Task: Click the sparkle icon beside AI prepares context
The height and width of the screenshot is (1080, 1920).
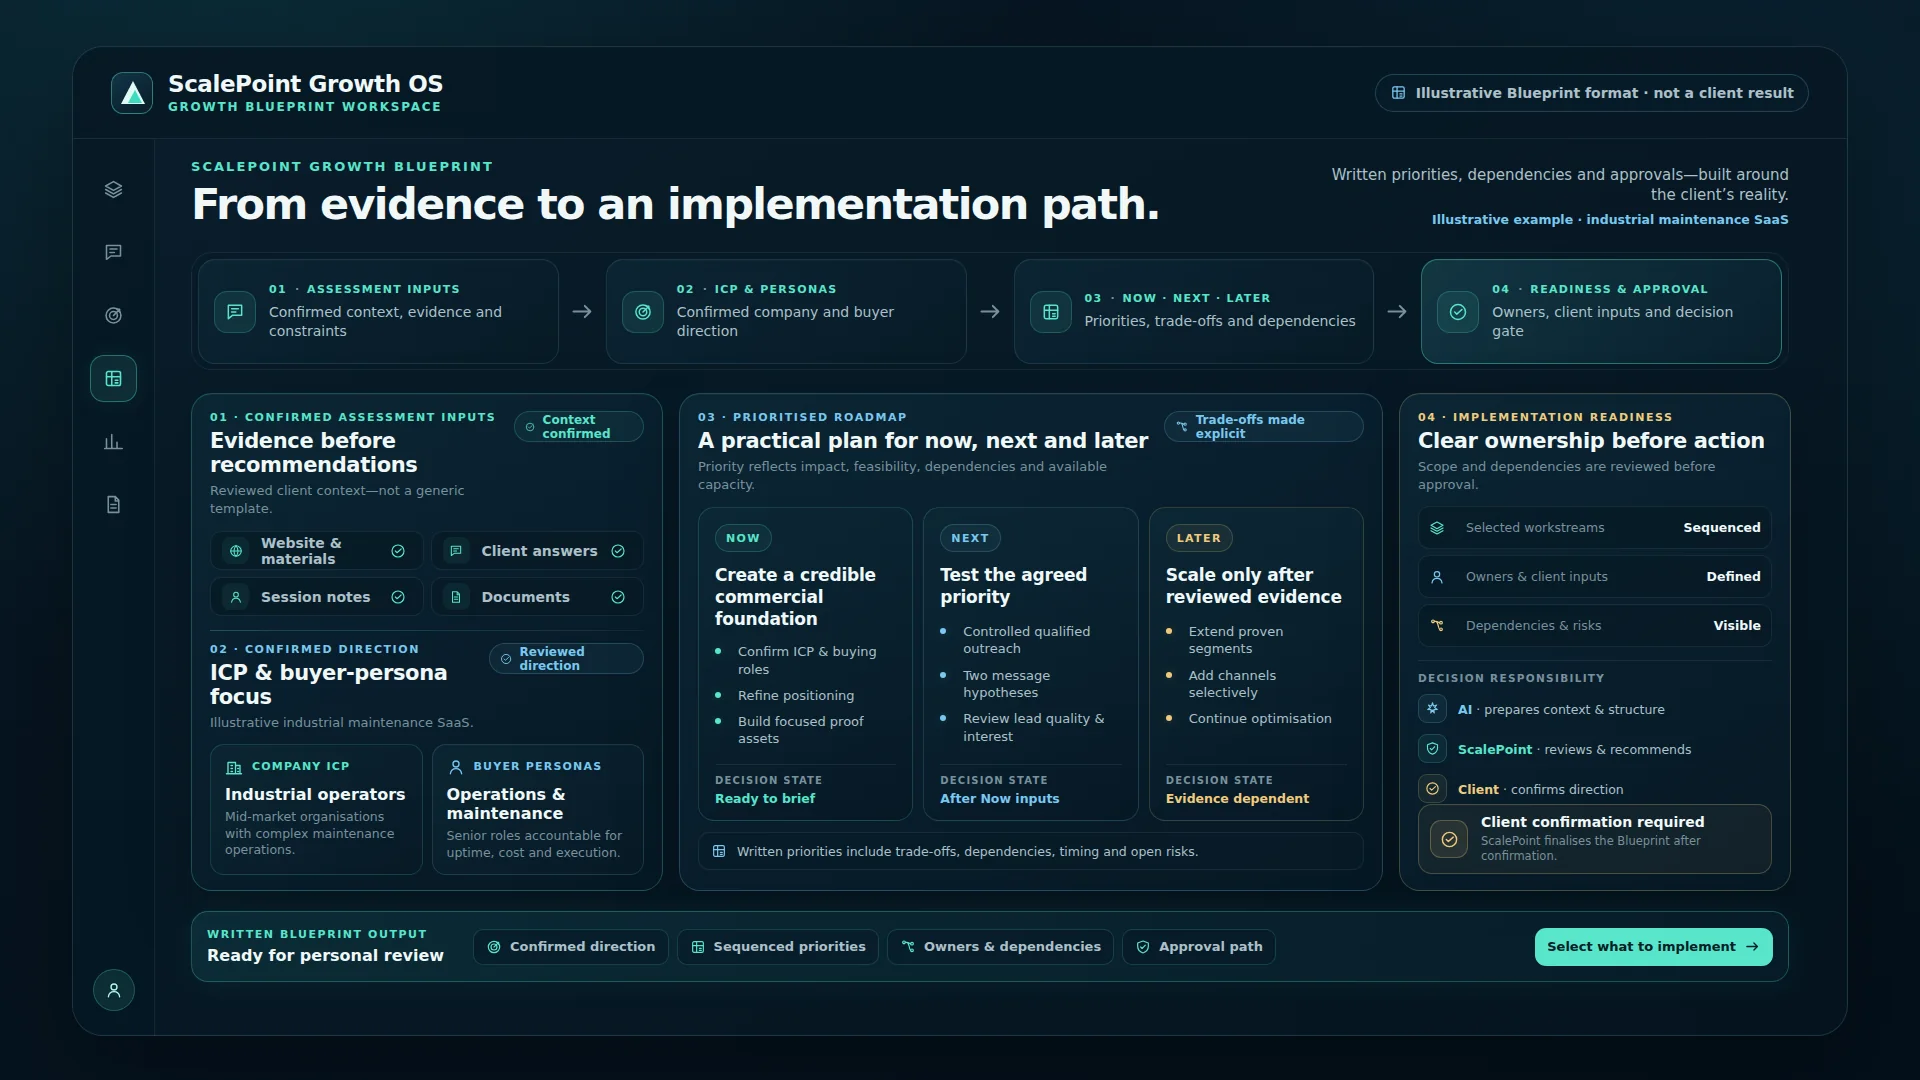Action: [1433, 709]
